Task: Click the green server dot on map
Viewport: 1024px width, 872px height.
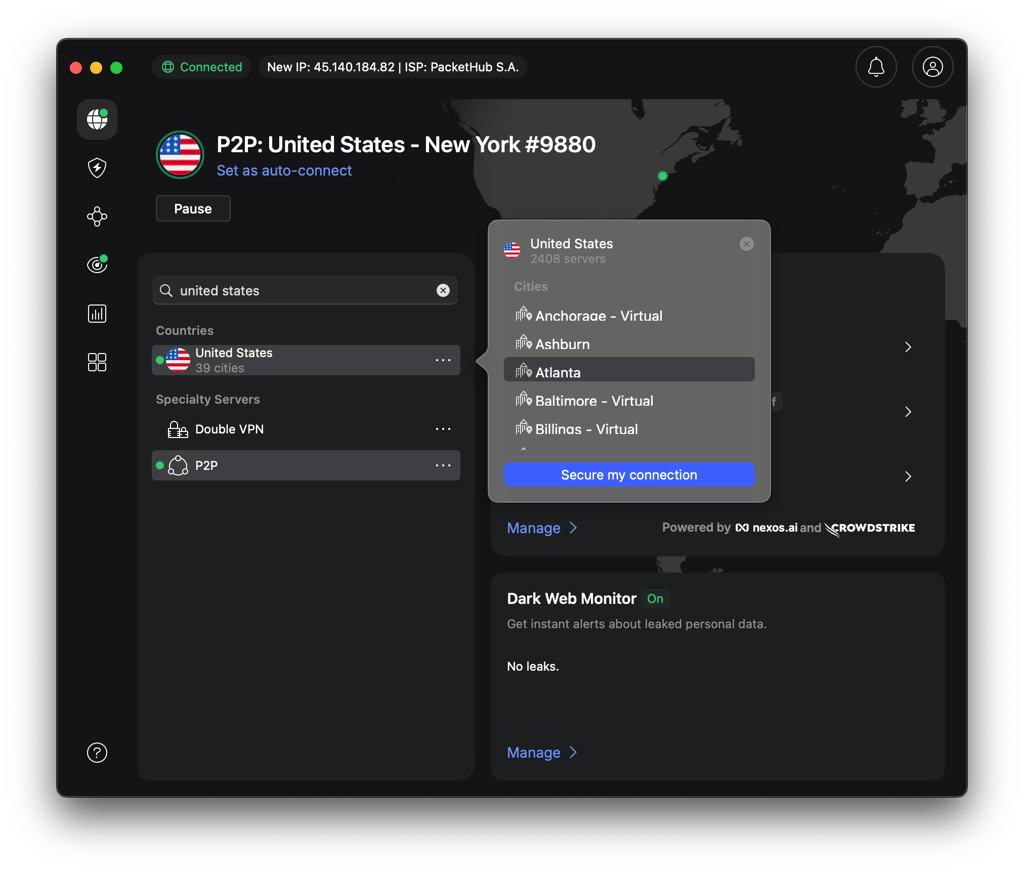Action: point(662,176)
